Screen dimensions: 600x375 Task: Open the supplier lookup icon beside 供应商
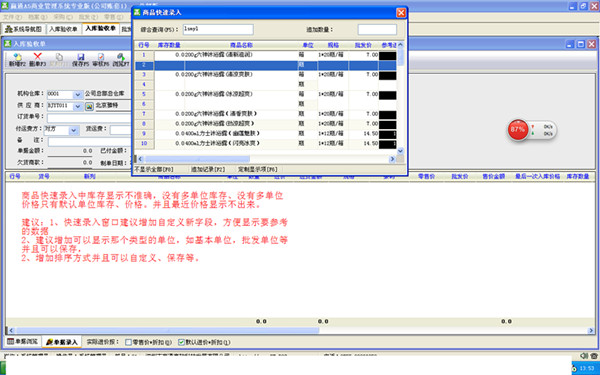[89, 106]
